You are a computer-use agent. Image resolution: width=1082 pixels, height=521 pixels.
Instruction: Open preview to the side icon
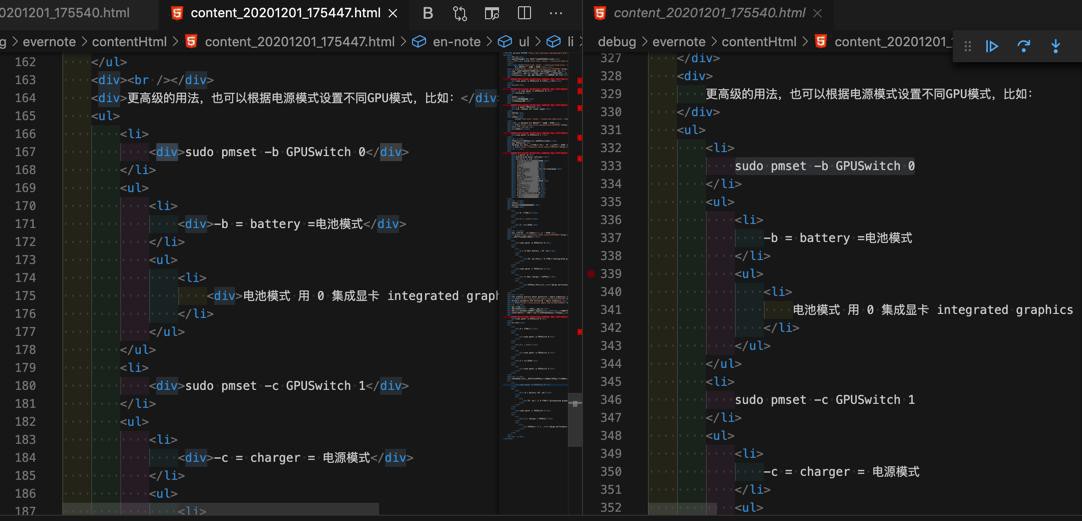(x=491, y=13)
